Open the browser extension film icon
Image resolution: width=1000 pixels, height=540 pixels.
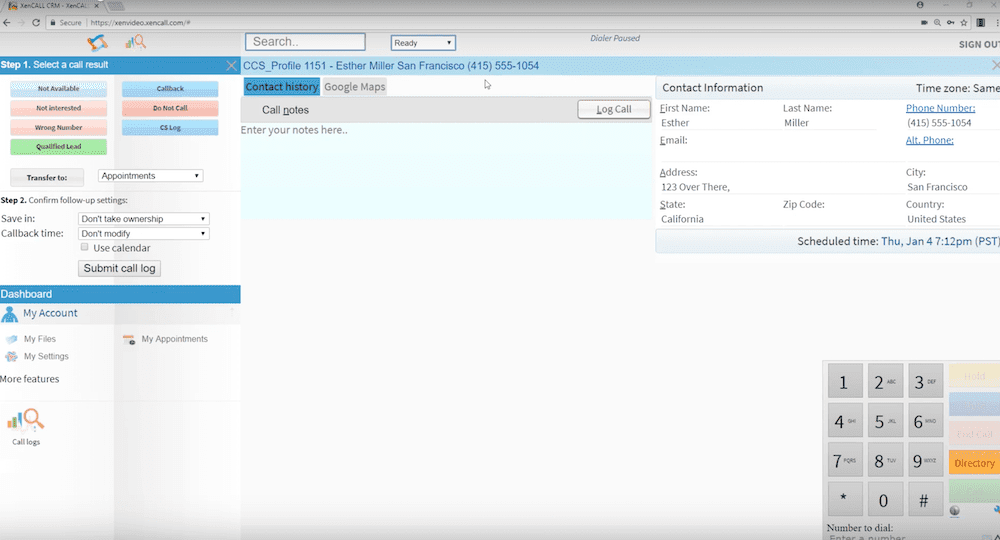tap(981, 22)
